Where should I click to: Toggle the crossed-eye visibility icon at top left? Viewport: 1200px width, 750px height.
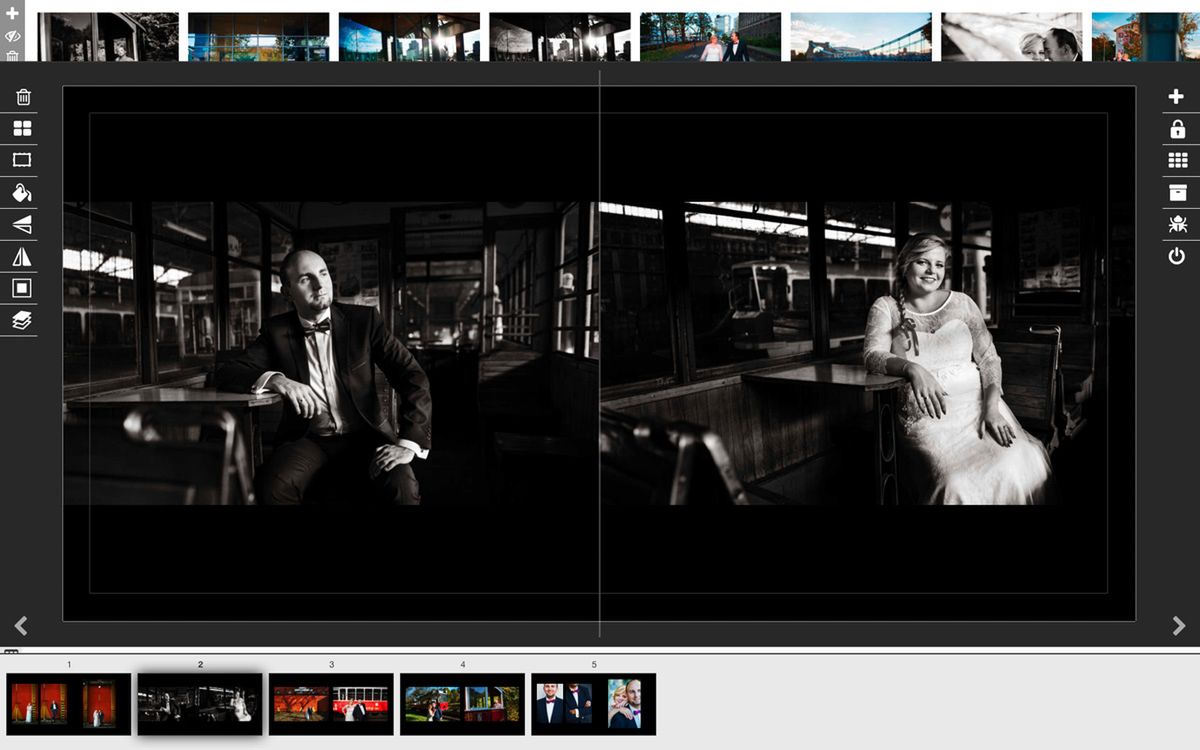12,35
